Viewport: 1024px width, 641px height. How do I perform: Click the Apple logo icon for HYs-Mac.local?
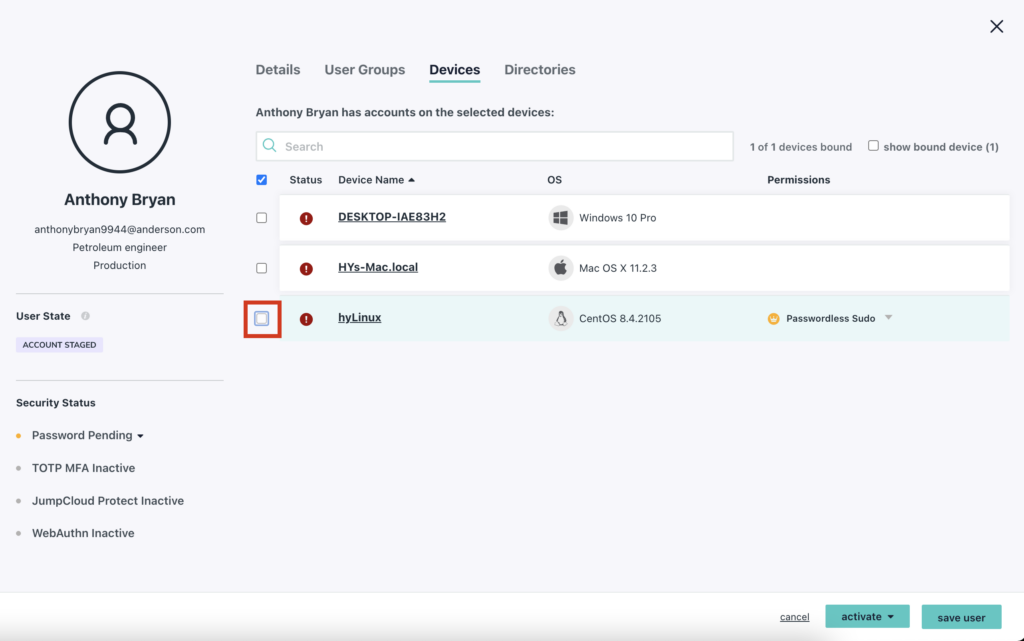(560, 268)
